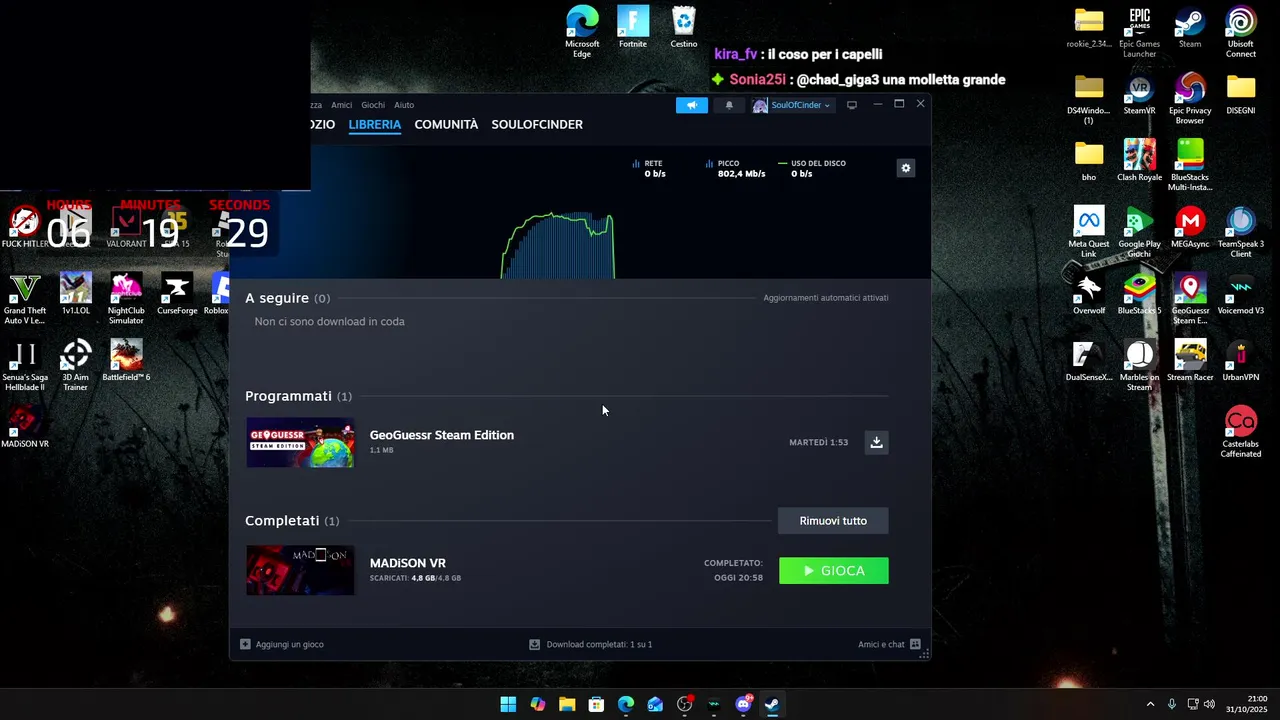
Task: Click the A seguire section heading
Action: [287, 298]
